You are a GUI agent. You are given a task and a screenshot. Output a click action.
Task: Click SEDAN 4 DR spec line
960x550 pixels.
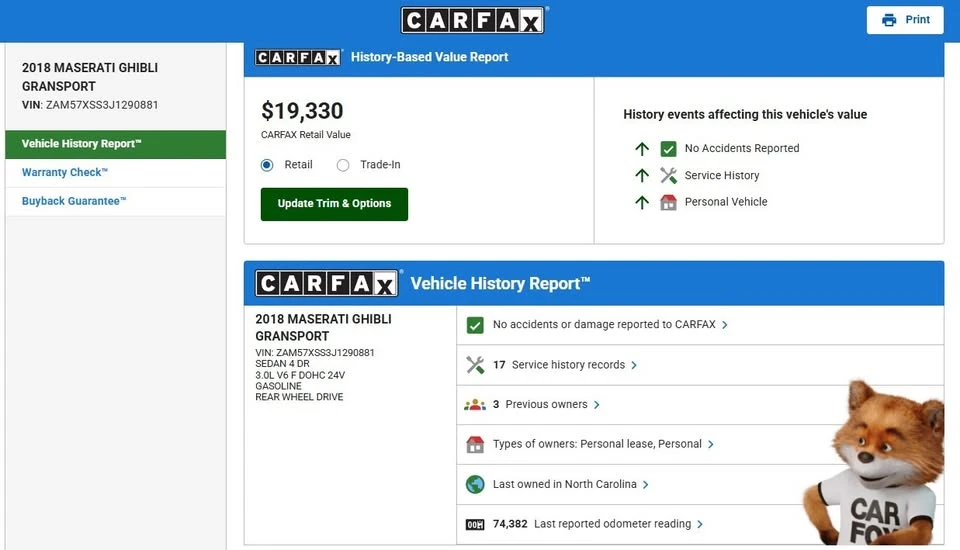pos(282,364)
